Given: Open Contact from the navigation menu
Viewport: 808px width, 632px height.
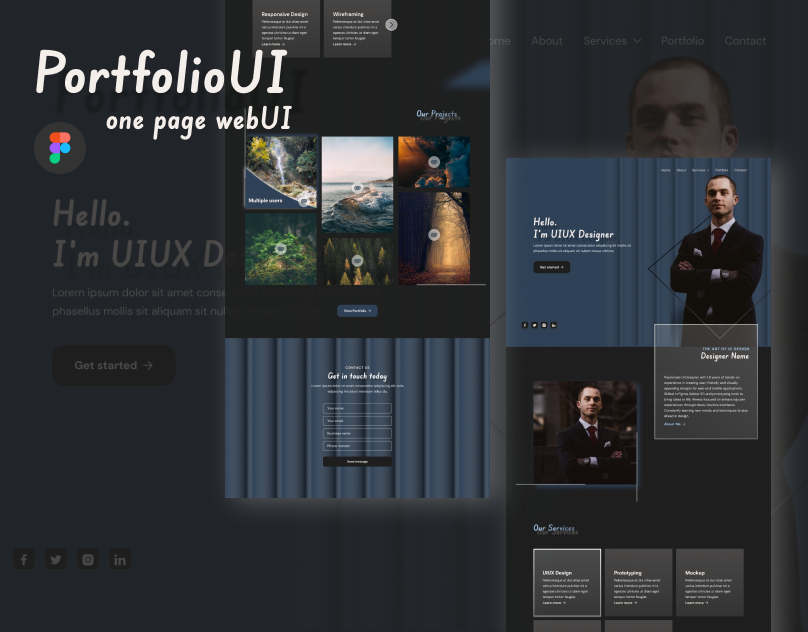Looking at the screenshot, I should (745, 41).
